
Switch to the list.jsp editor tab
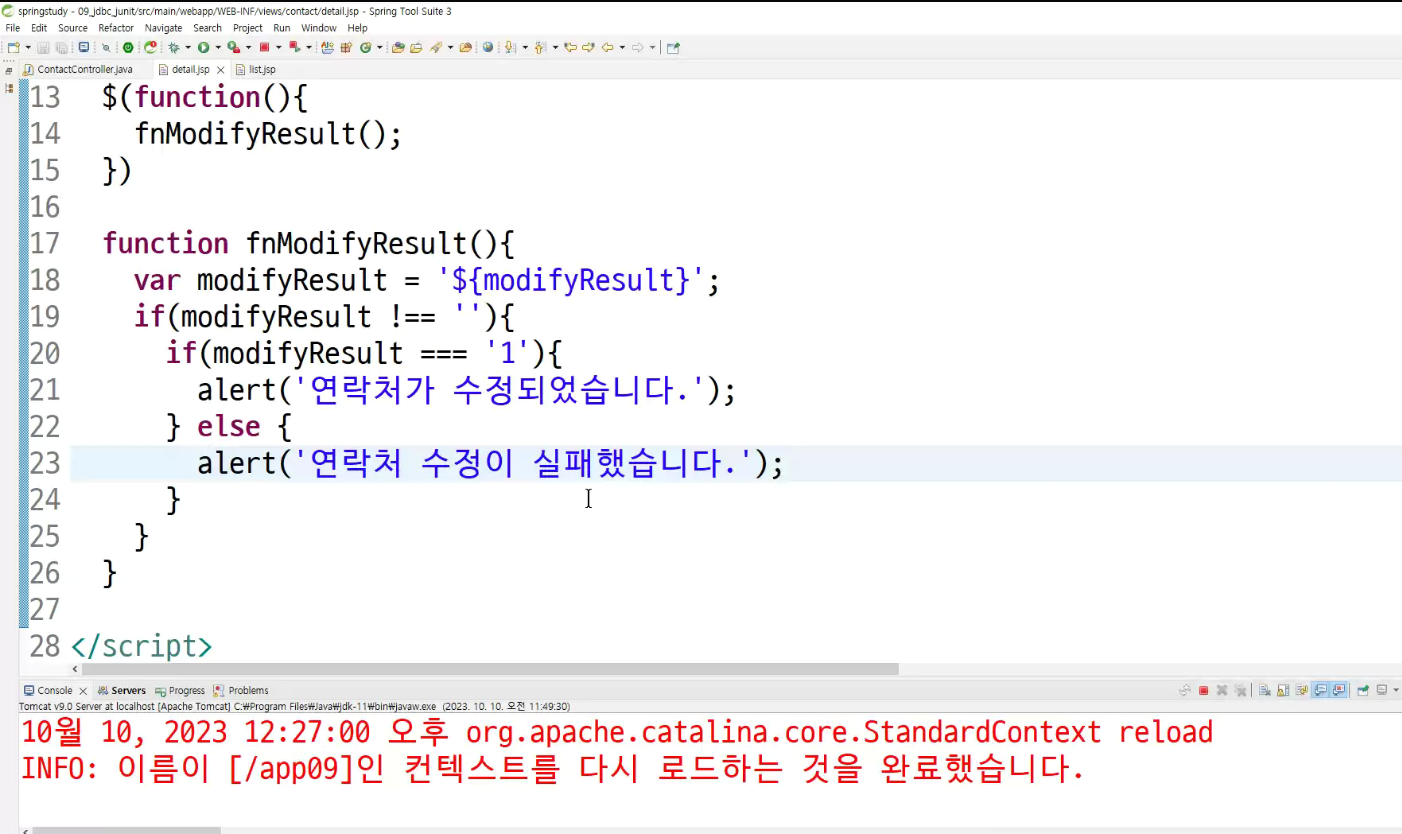[x=255, y=70]
